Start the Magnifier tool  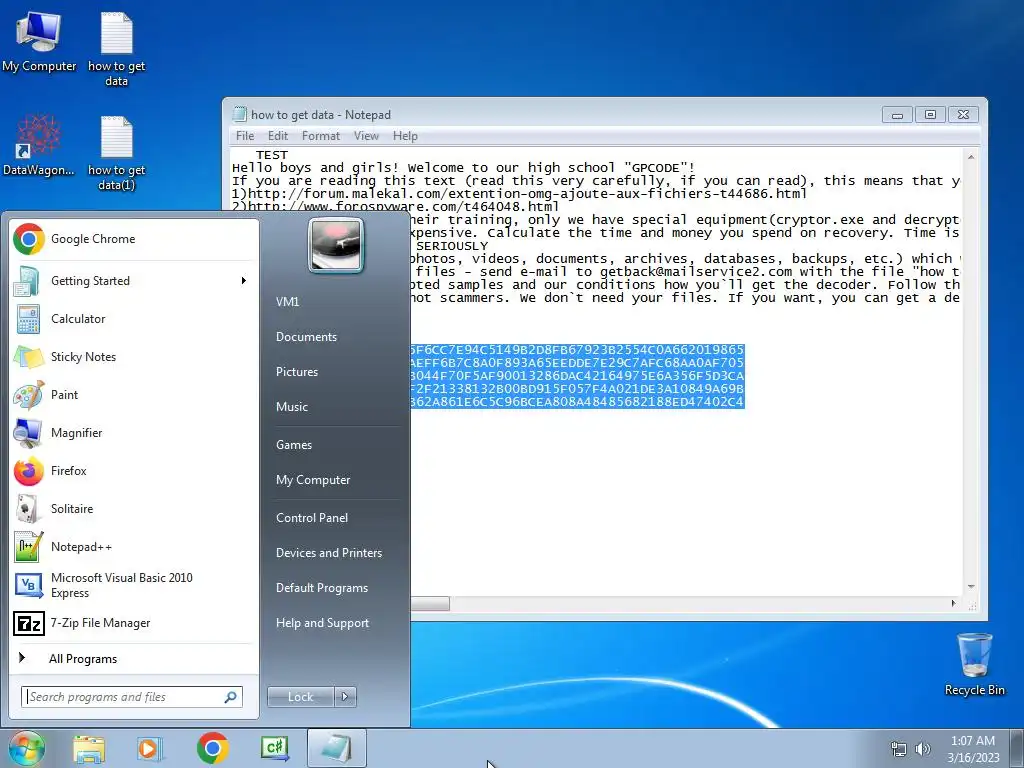point(134,432)
